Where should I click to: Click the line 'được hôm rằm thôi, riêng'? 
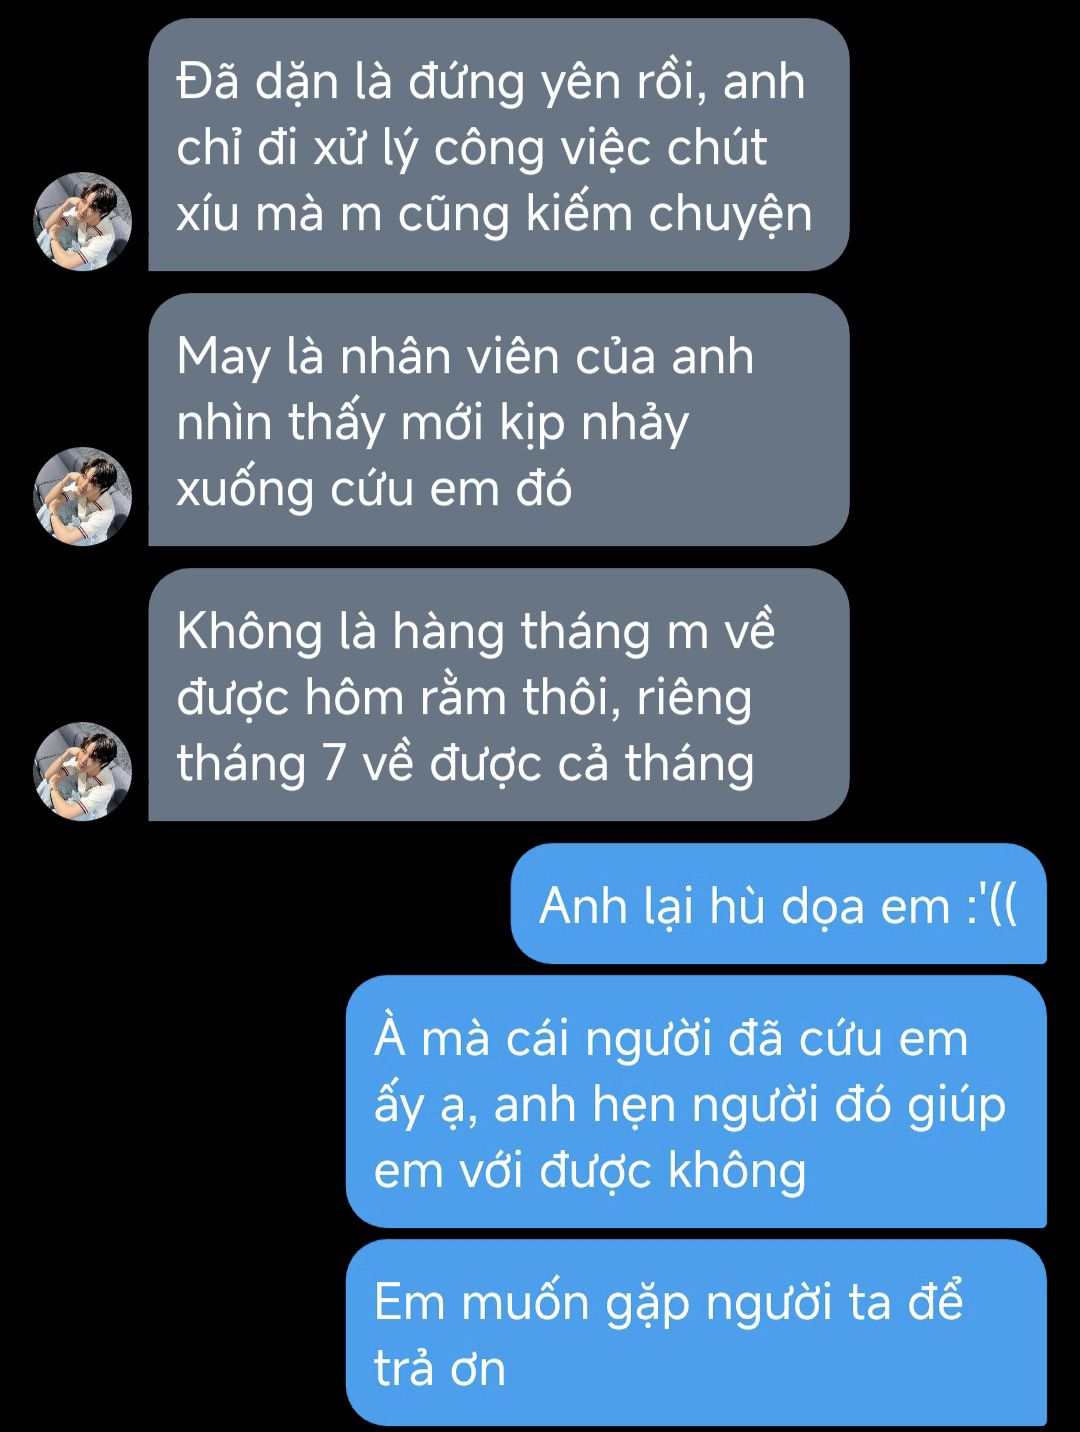(x=464, y=698)
